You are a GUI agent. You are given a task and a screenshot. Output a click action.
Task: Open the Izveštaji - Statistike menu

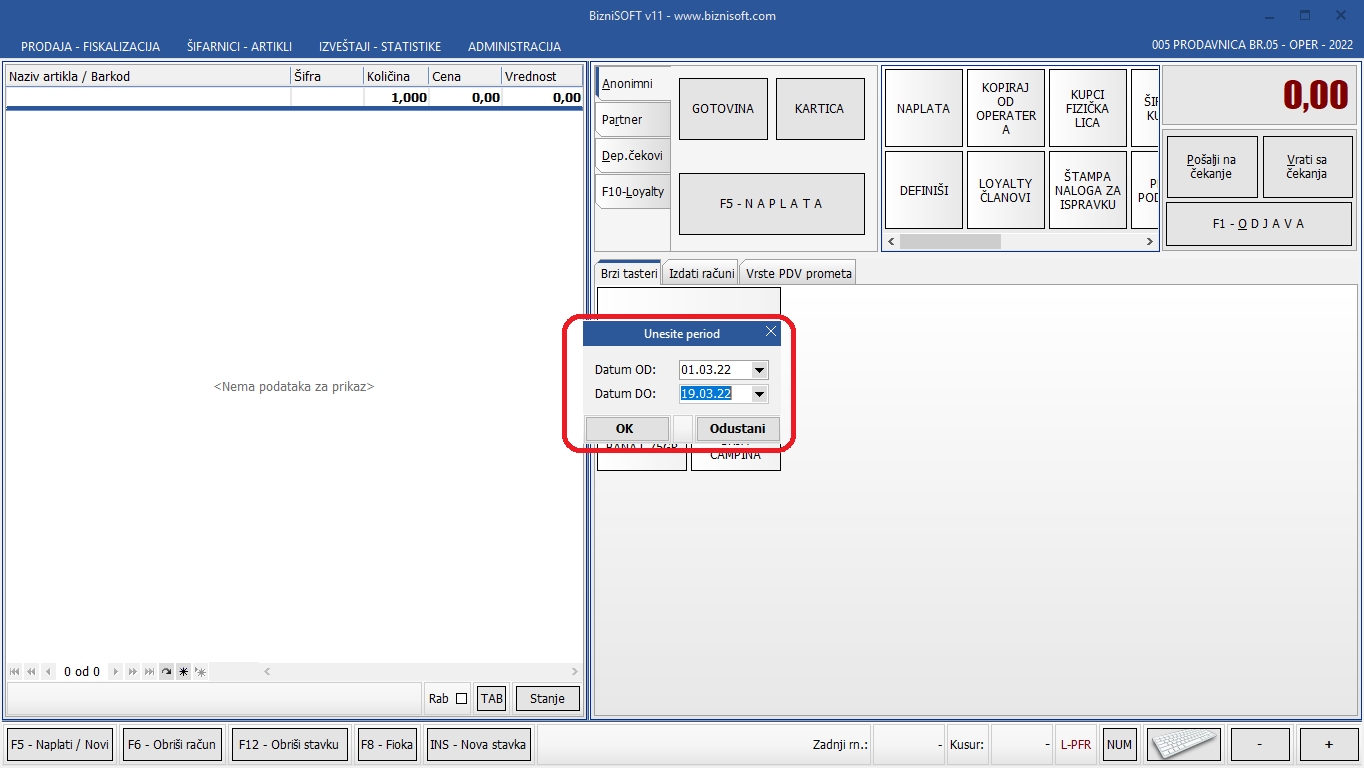coord(379,47)
